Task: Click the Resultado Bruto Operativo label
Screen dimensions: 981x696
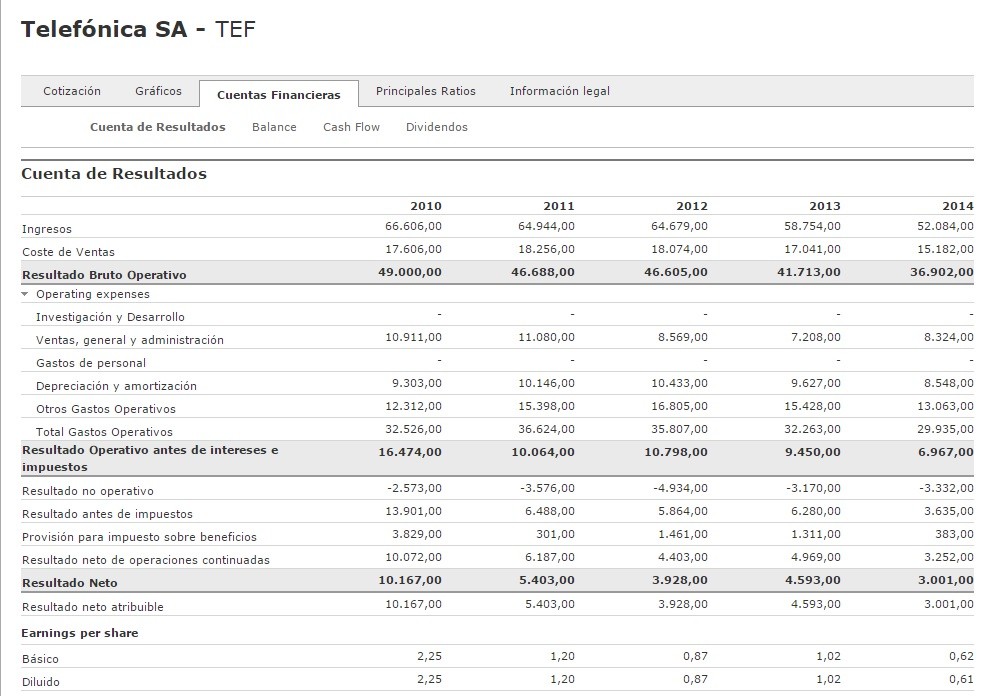Action: tap(104, 275)
